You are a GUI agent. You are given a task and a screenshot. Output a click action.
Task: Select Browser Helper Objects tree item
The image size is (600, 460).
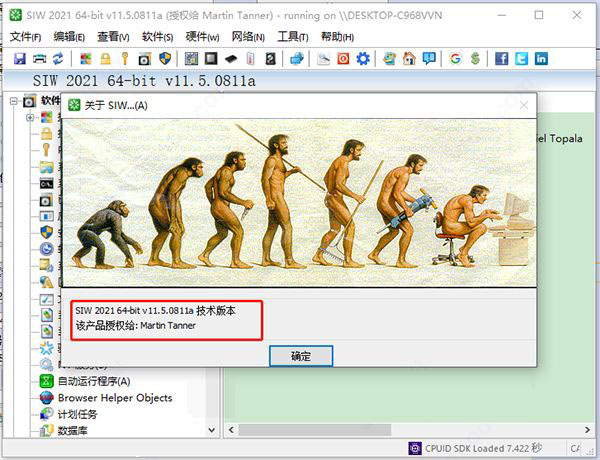[115, 398]
